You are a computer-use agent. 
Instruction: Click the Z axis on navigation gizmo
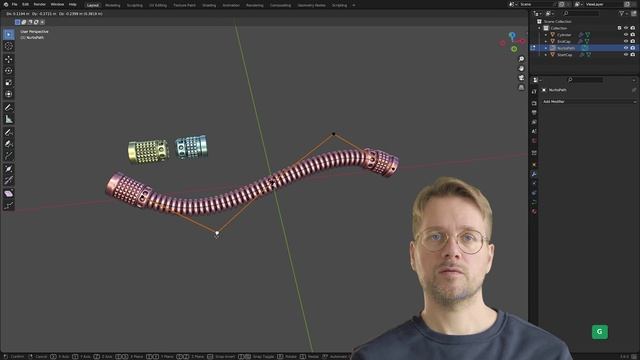(x=512, y=36)
